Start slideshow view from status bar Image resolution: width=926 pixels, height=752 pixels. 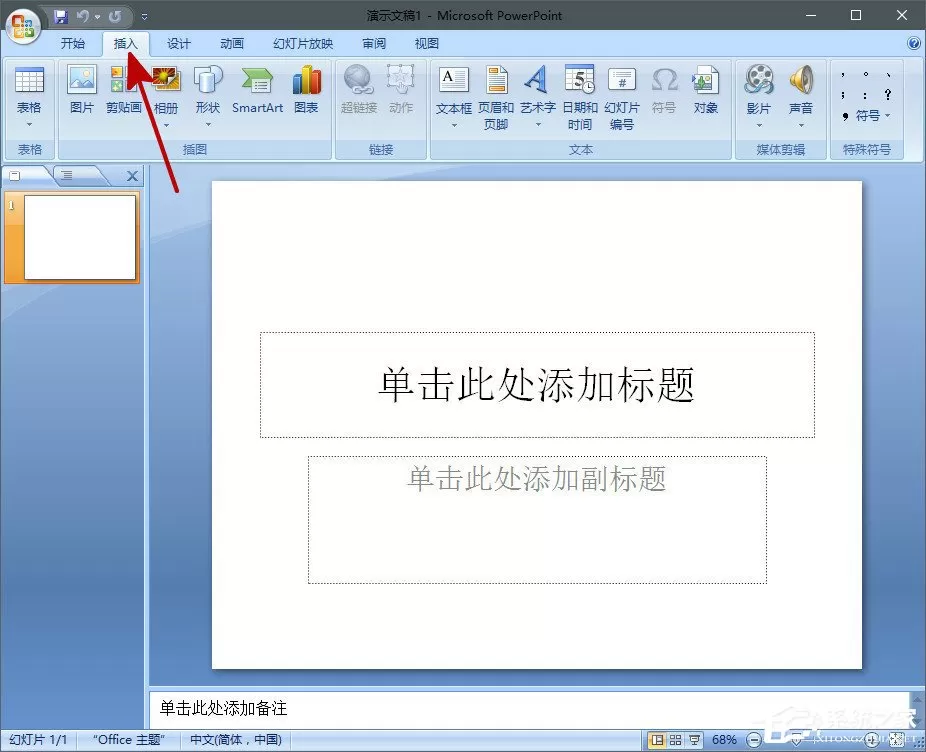(x=694, y=740)
